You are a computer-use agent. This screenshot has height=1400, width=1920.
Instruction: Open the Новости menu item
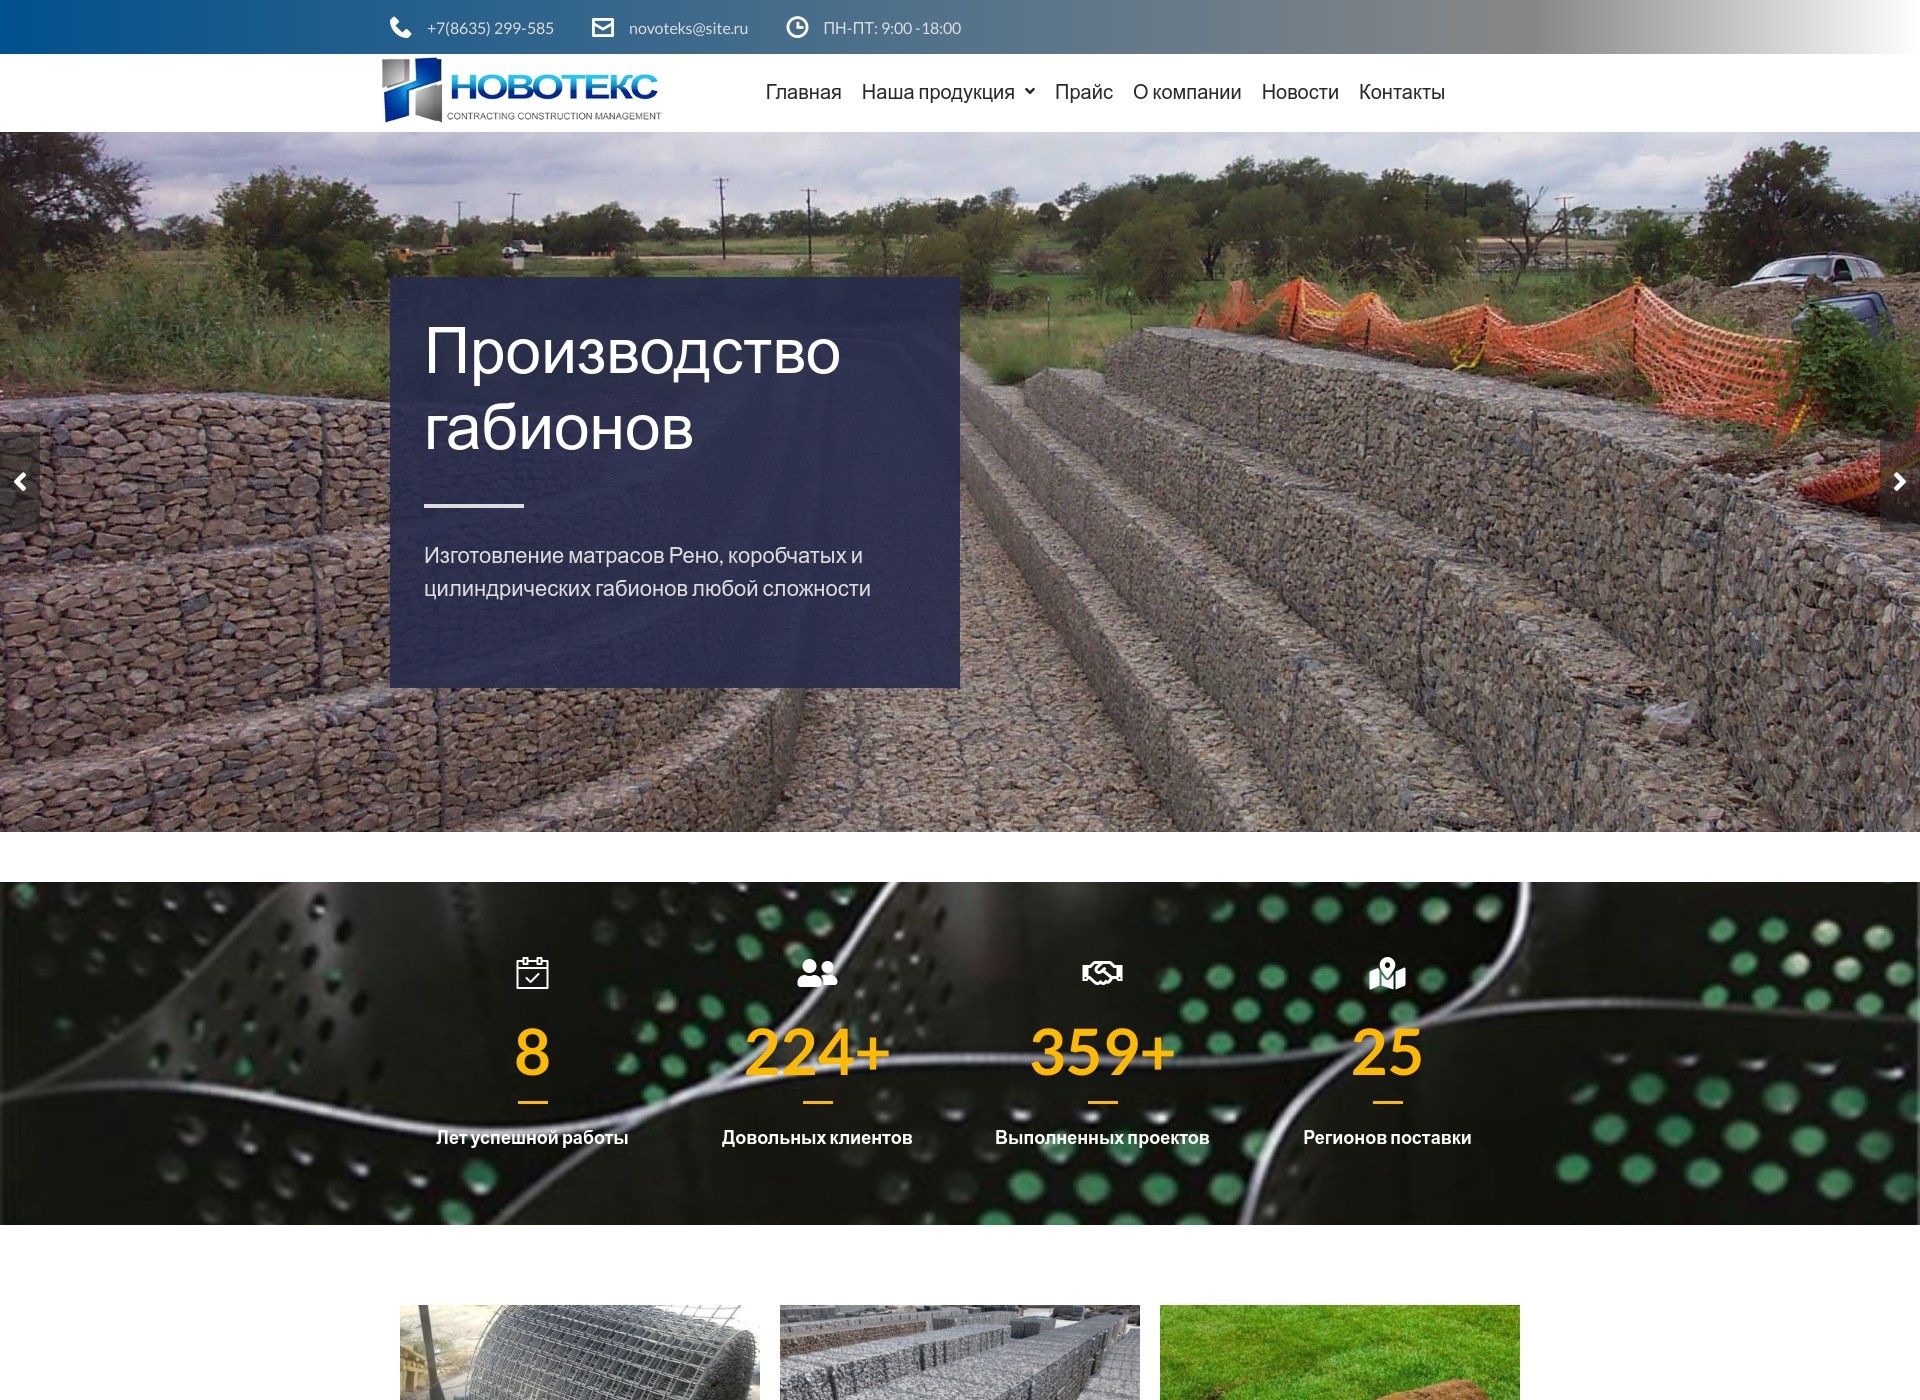coord(1299,92)
